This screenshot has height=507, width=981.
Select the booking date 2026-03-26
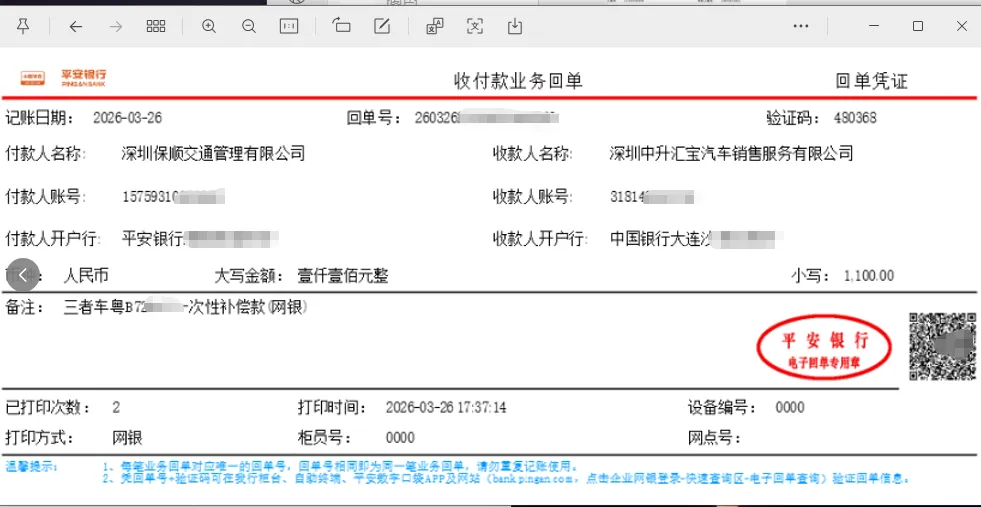point(128,118)
